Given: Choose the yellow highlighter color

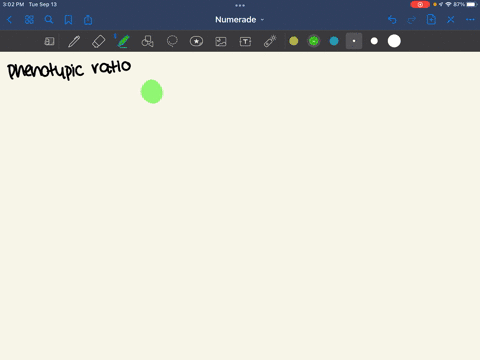Looking at the screenshot, I should pyautogui.click(x=294, y=41).
